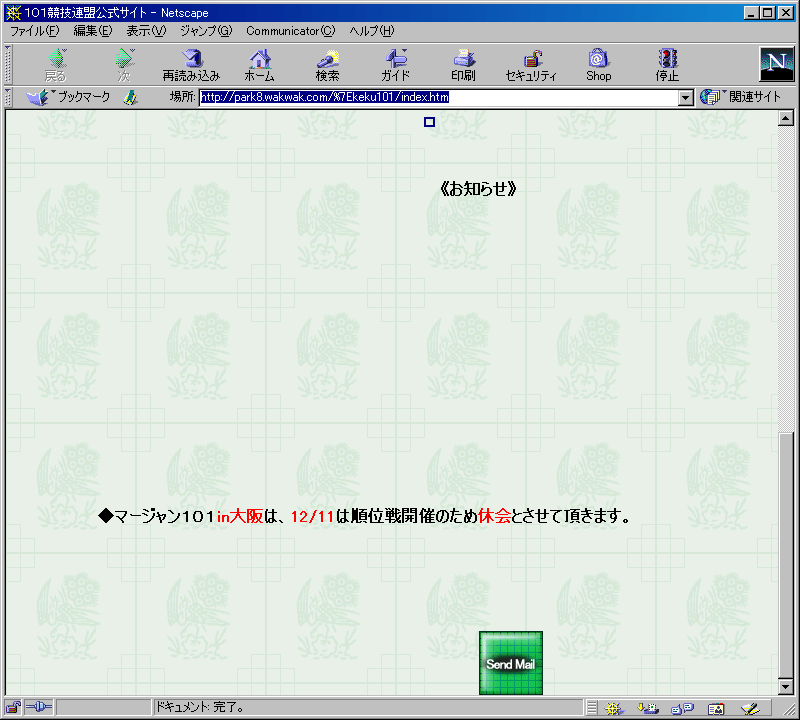Click the Forward (次) toolbar button

pos(124,65)
